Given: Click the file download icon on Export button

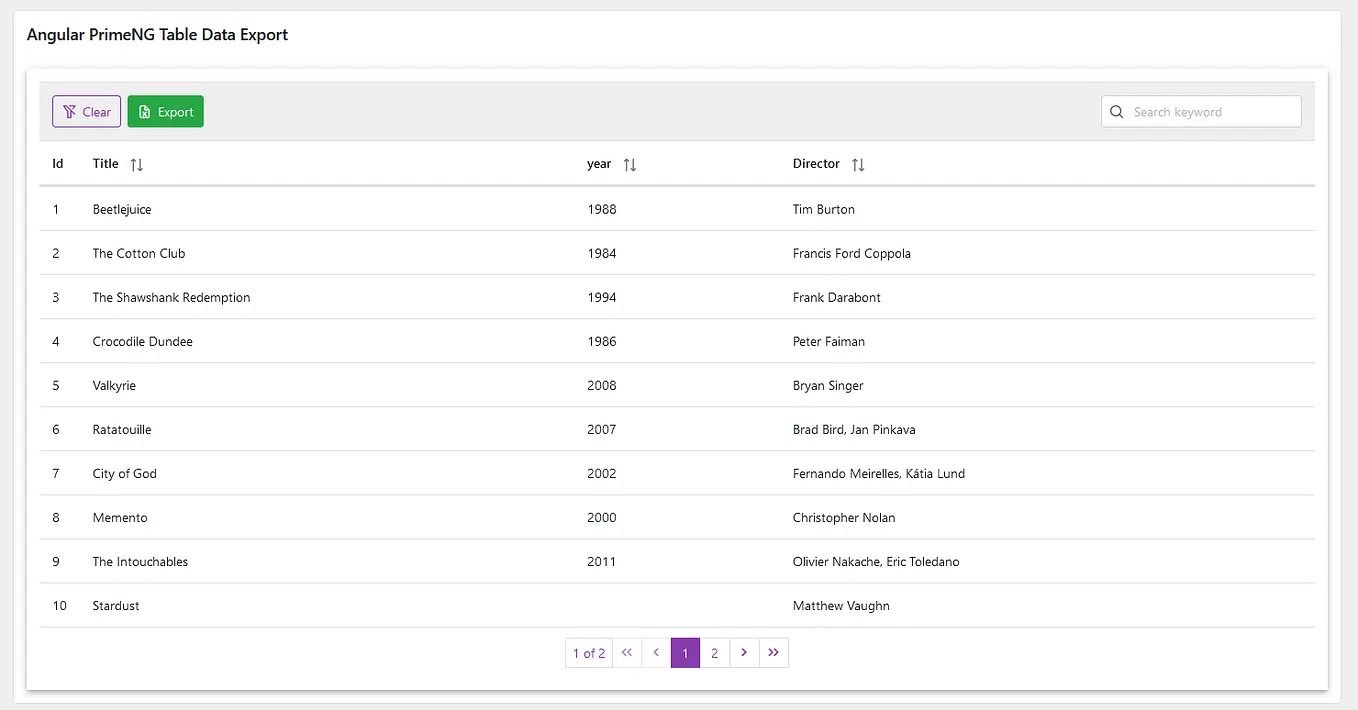Looking at the screenshot, I should [x=146, y=111].
